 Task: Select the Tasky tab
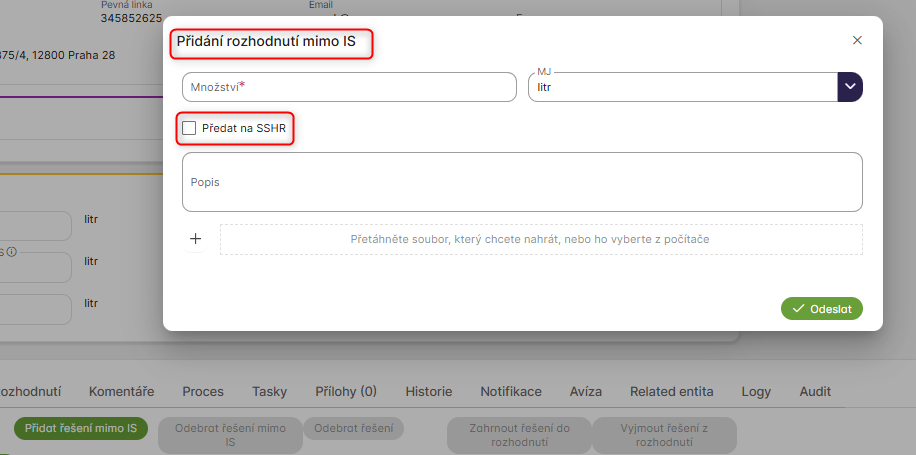269,392
